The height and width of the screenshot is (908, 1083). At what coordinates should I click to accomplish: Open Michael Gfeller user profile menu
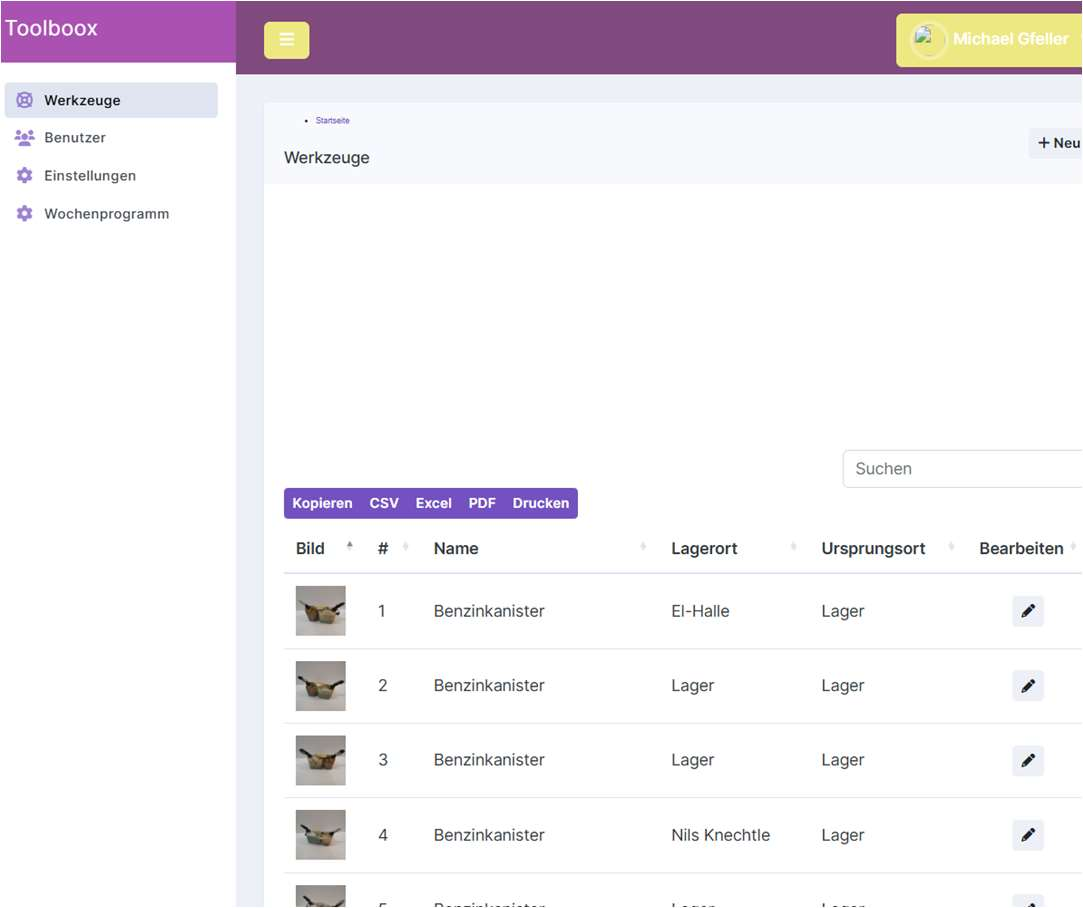click(990, 40)
